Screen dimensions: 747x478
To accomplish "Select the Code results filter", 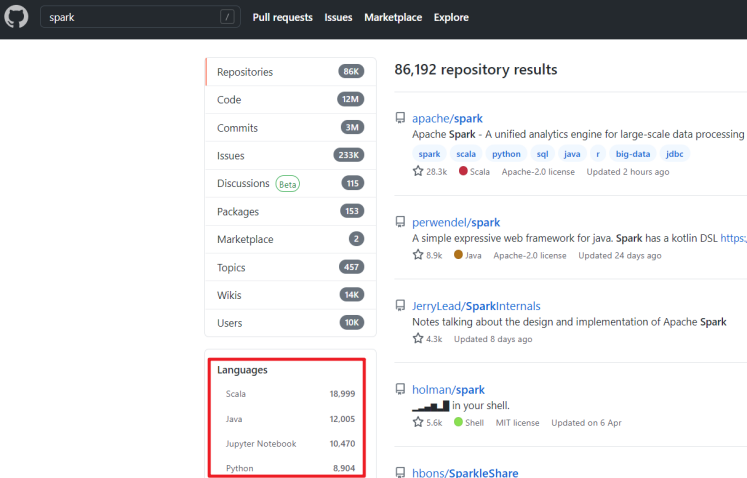I will click(291, 100).
